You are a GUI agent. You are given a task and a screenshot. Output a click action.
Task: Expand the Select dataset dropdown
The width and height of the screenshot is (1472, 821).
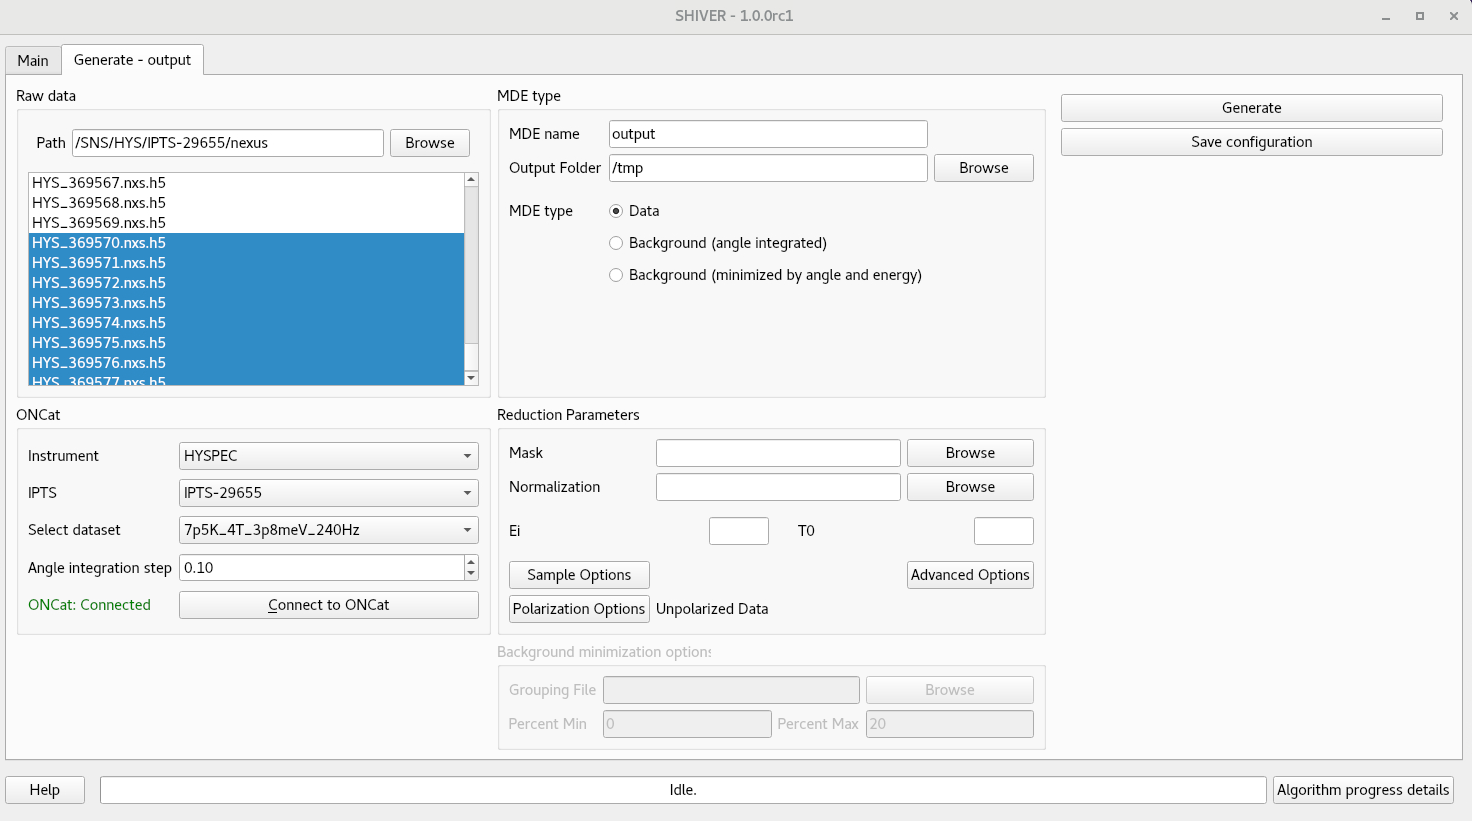point(328,530)
